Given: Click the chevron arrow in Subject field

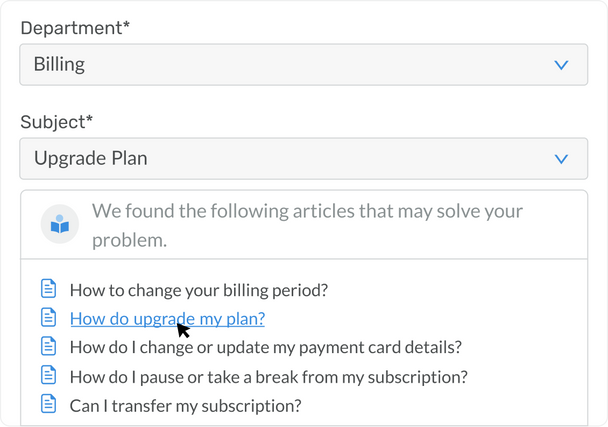Looking at the screenshot, I should (x=561, y=159).
